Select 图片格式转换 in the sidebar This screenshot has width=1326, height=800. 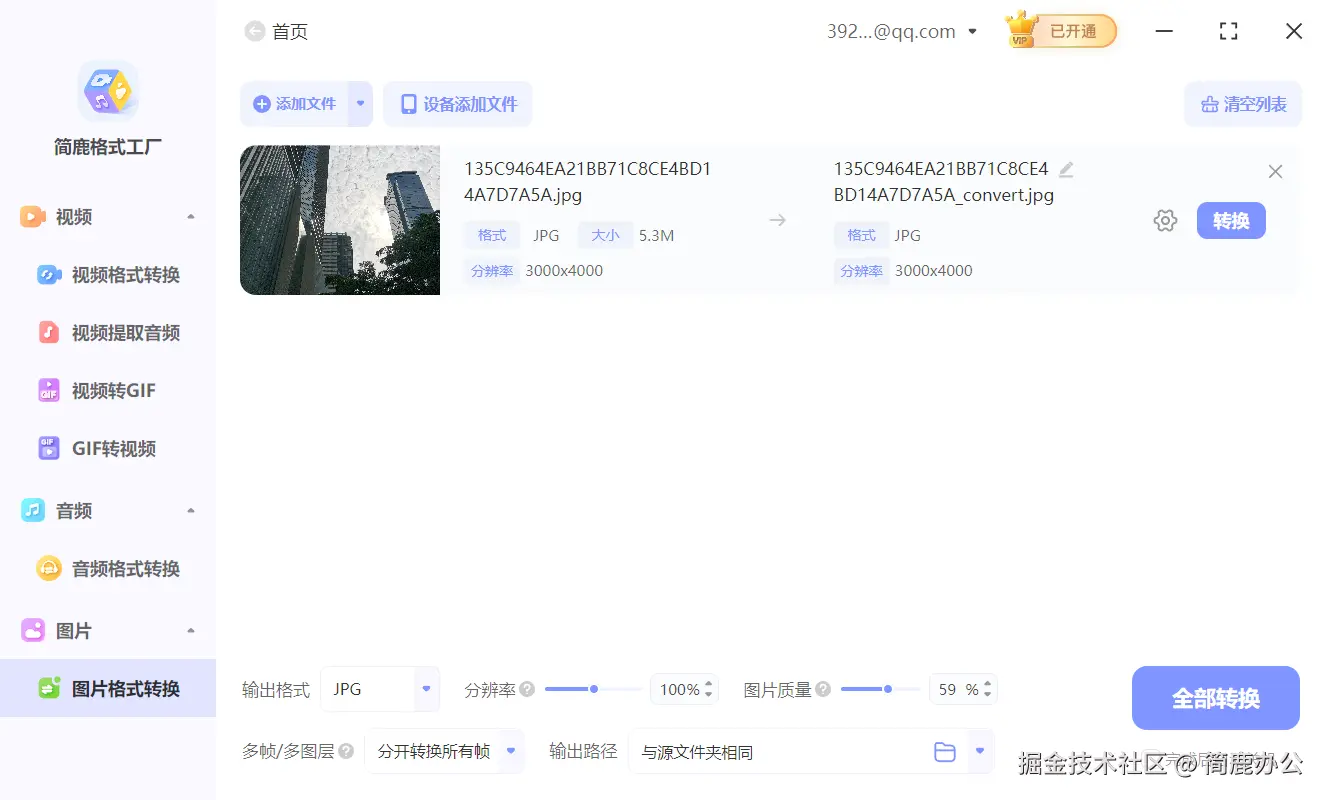108,689
